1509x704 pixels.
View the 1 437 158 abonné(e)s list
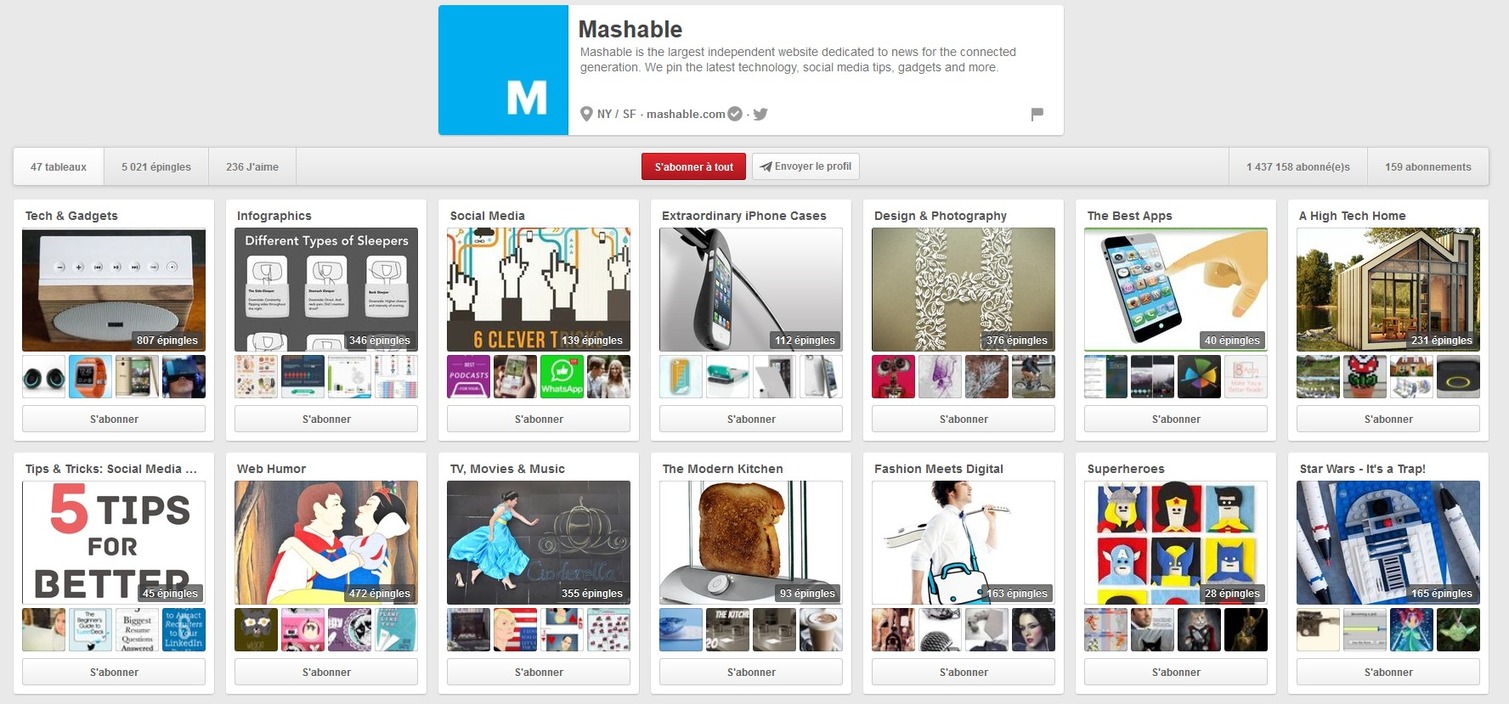1298,167
